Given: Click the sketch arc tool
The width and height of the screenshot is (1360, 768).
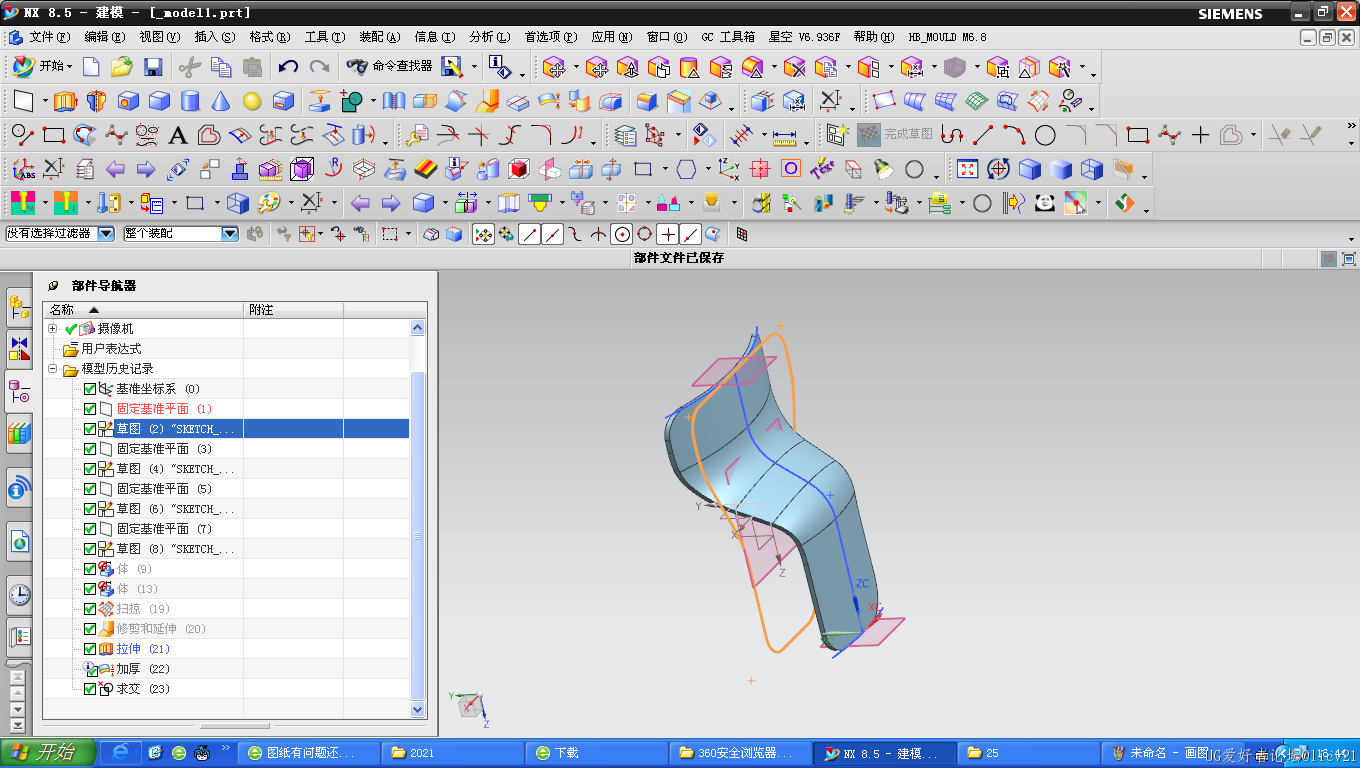Looking at the screenshot, I should [x=1014, y=135].
